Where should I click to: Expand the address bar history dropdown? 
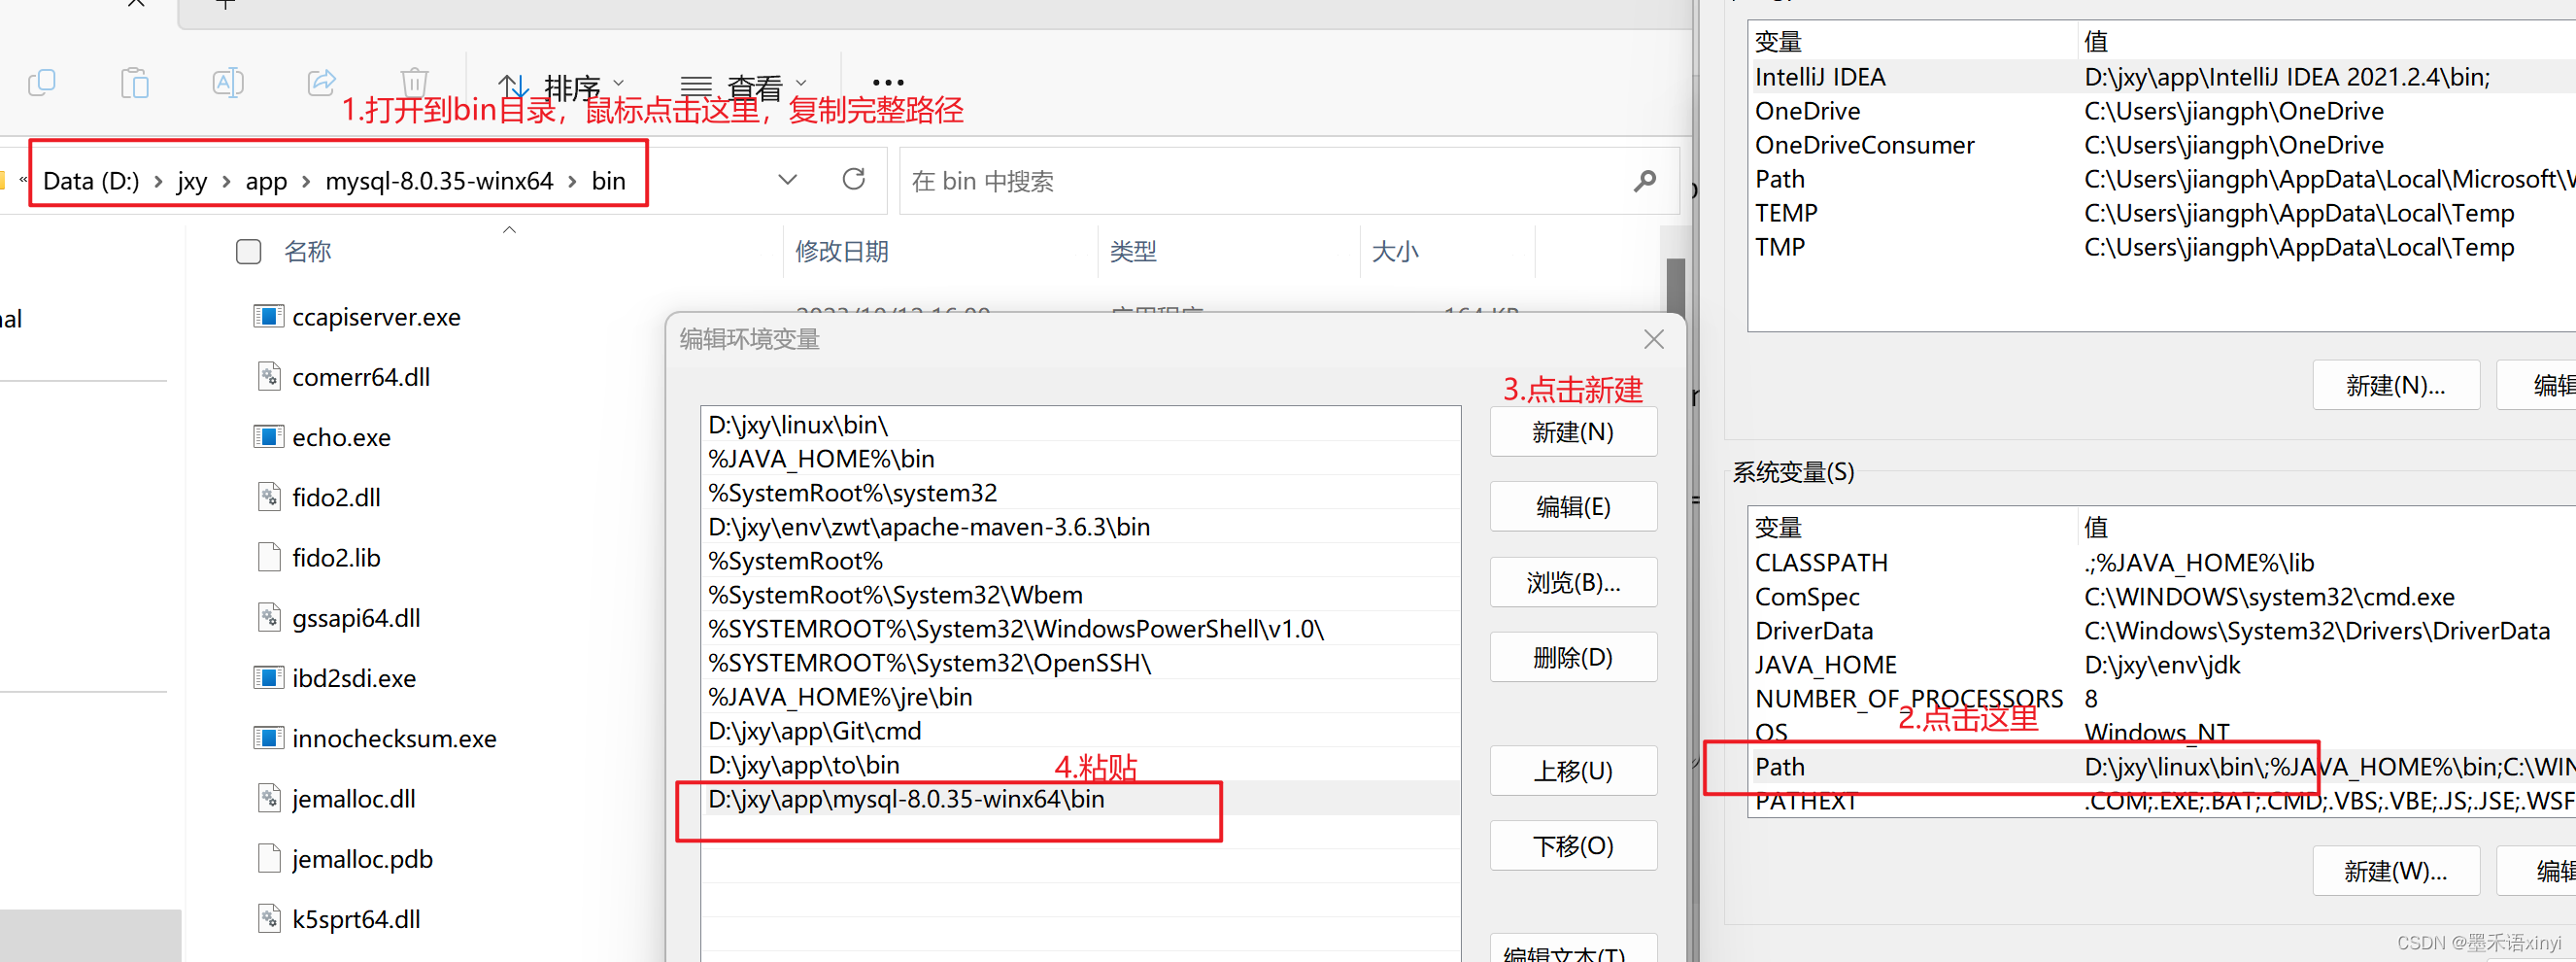[x=788, y=180]
